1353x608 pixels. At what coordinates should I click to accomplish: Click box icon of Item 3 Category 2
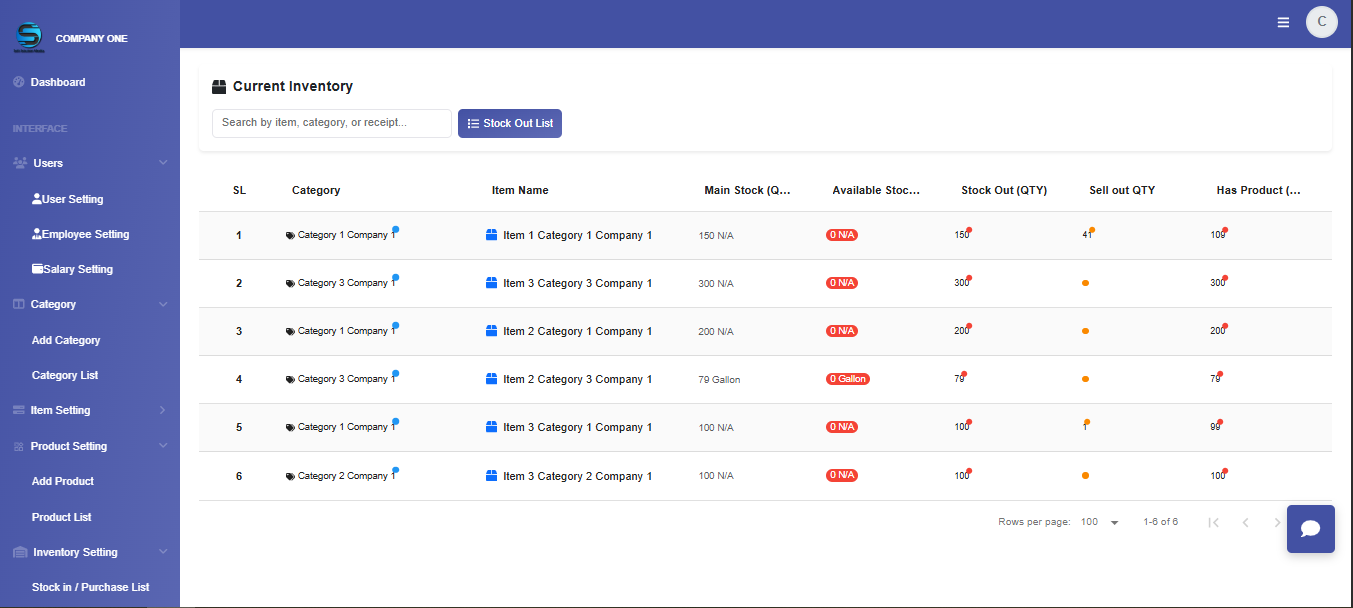[491, 476]
